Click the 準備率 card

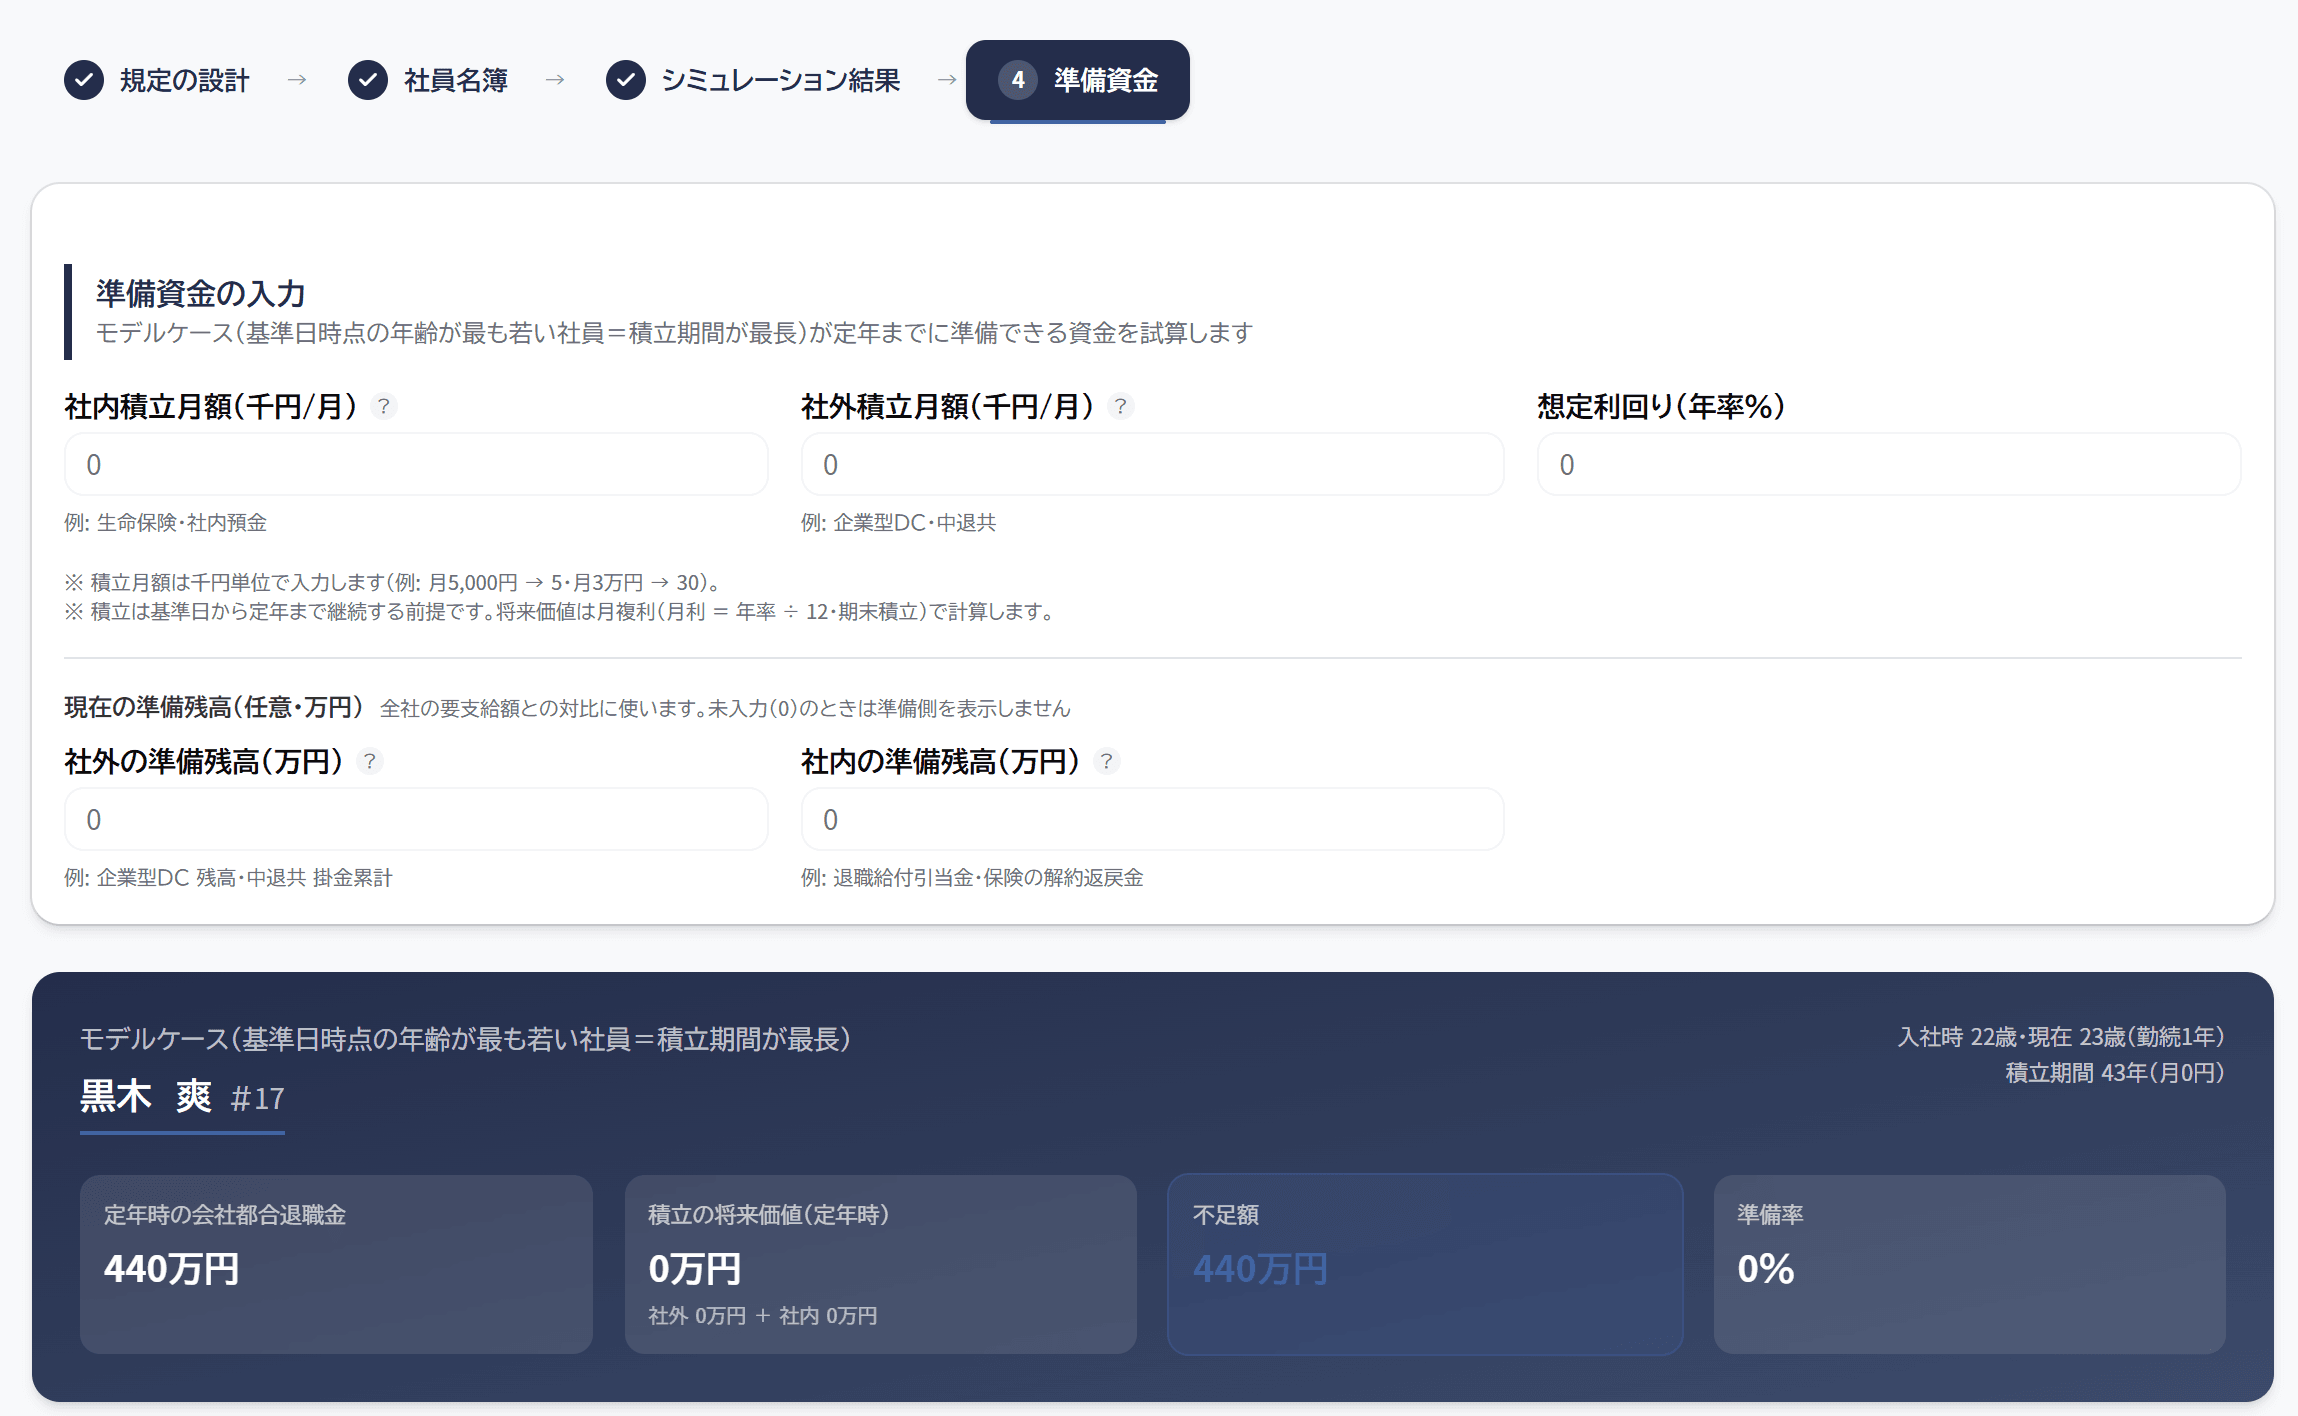point(1970,1264)
